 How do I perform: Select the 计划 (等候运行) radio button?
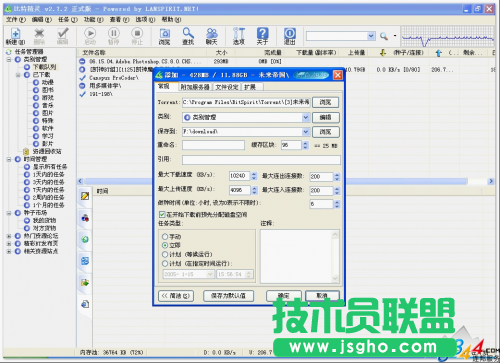coord(165,254)
